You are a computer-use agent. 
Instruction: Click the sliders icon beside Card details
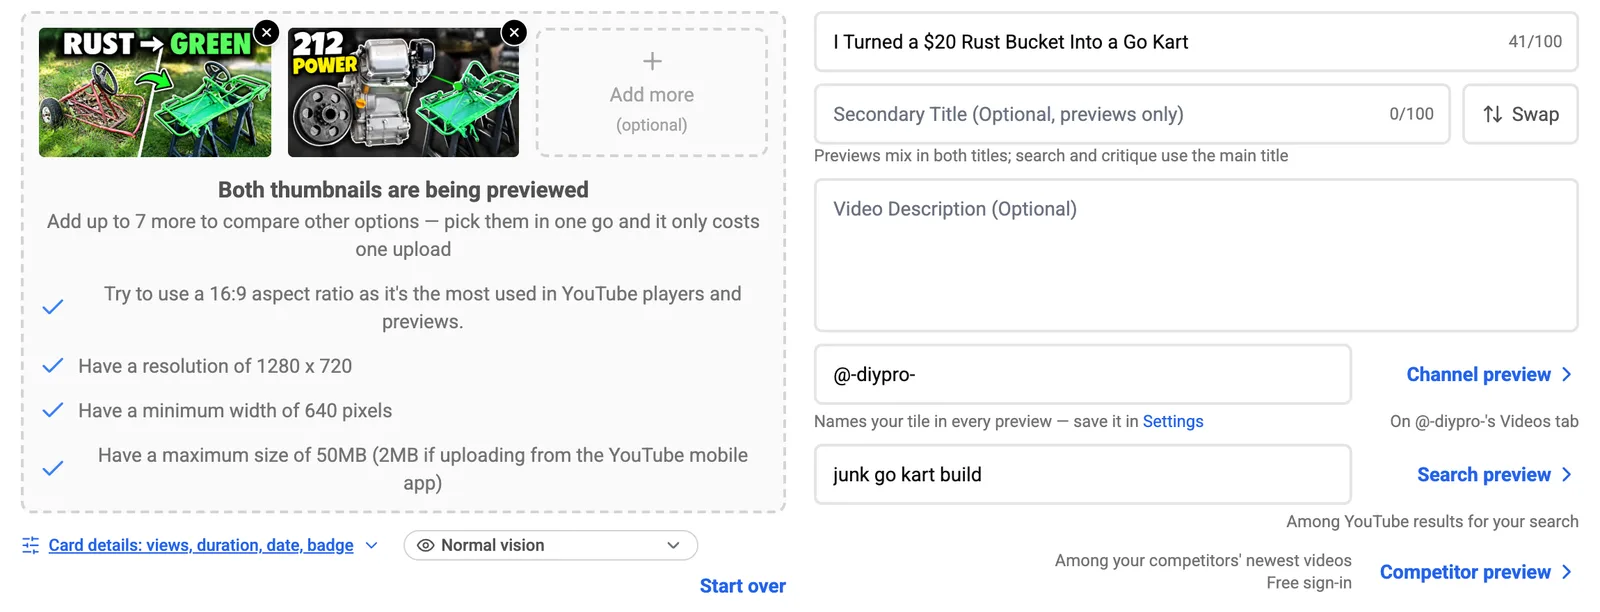coord(31,545)
